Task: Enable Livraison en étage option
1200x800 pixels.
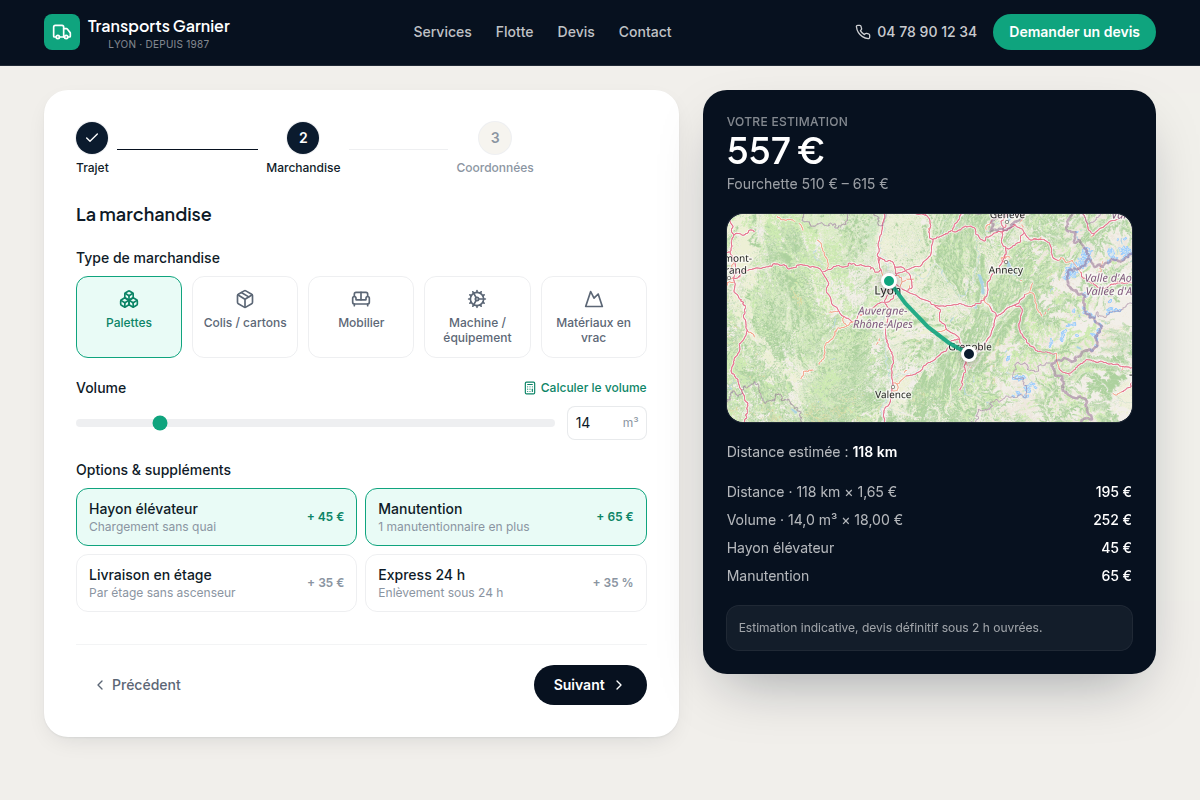Action: (x=216, y=583)
